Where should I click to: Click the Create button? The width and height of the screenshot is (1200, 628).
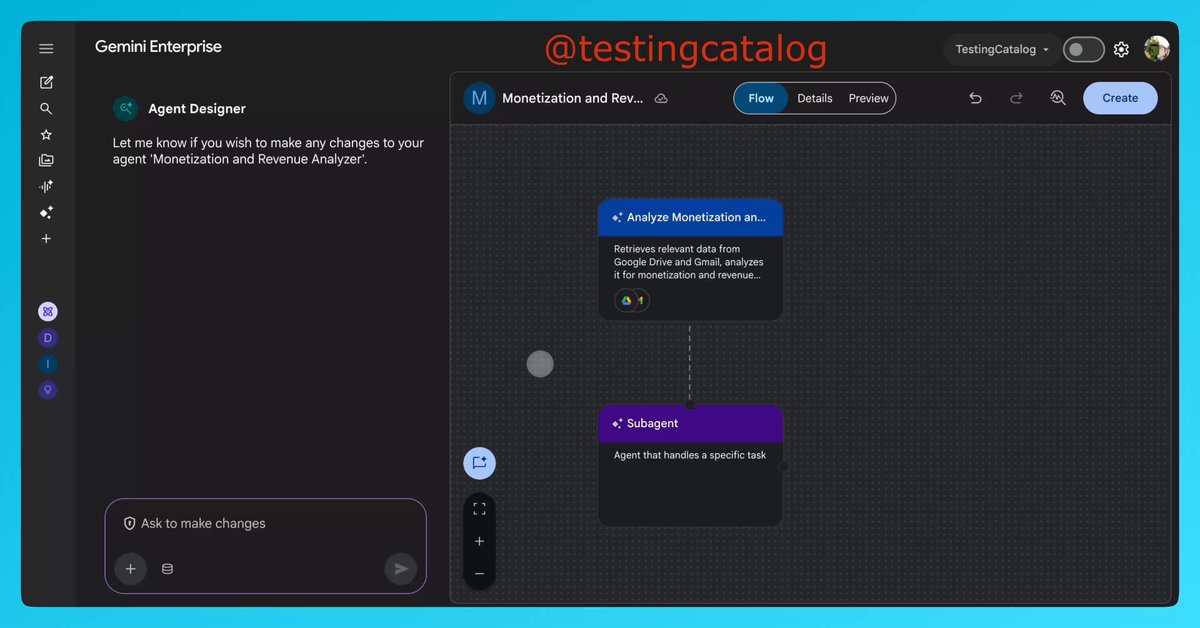1120,98
